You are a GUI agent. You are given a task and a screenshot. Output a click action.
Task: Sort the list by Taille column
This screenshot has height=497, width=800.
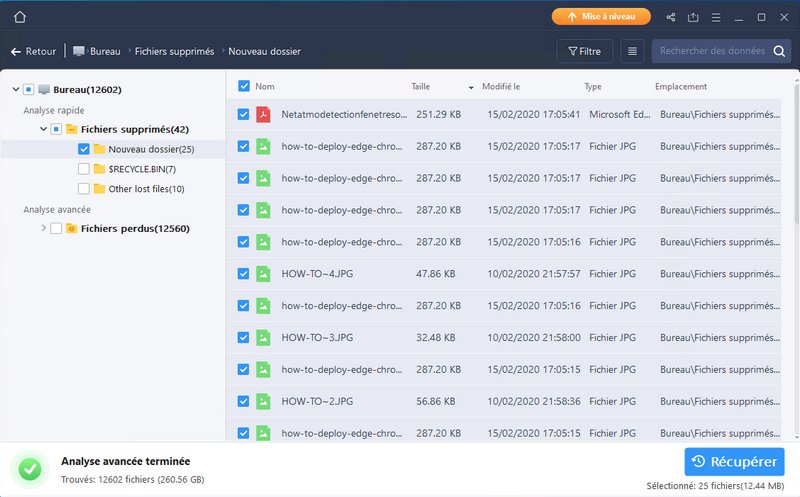point(421,87)
